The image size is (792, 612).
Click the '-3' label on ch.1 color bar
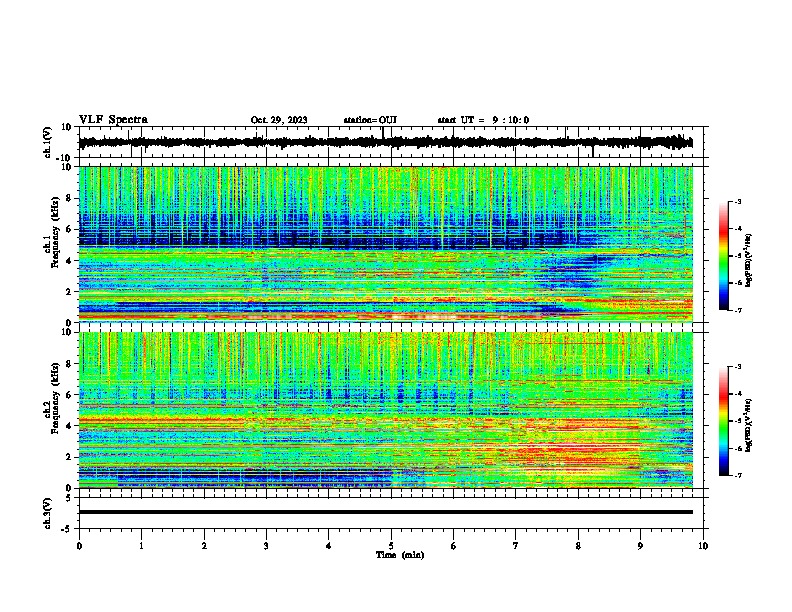pos(738,202)
